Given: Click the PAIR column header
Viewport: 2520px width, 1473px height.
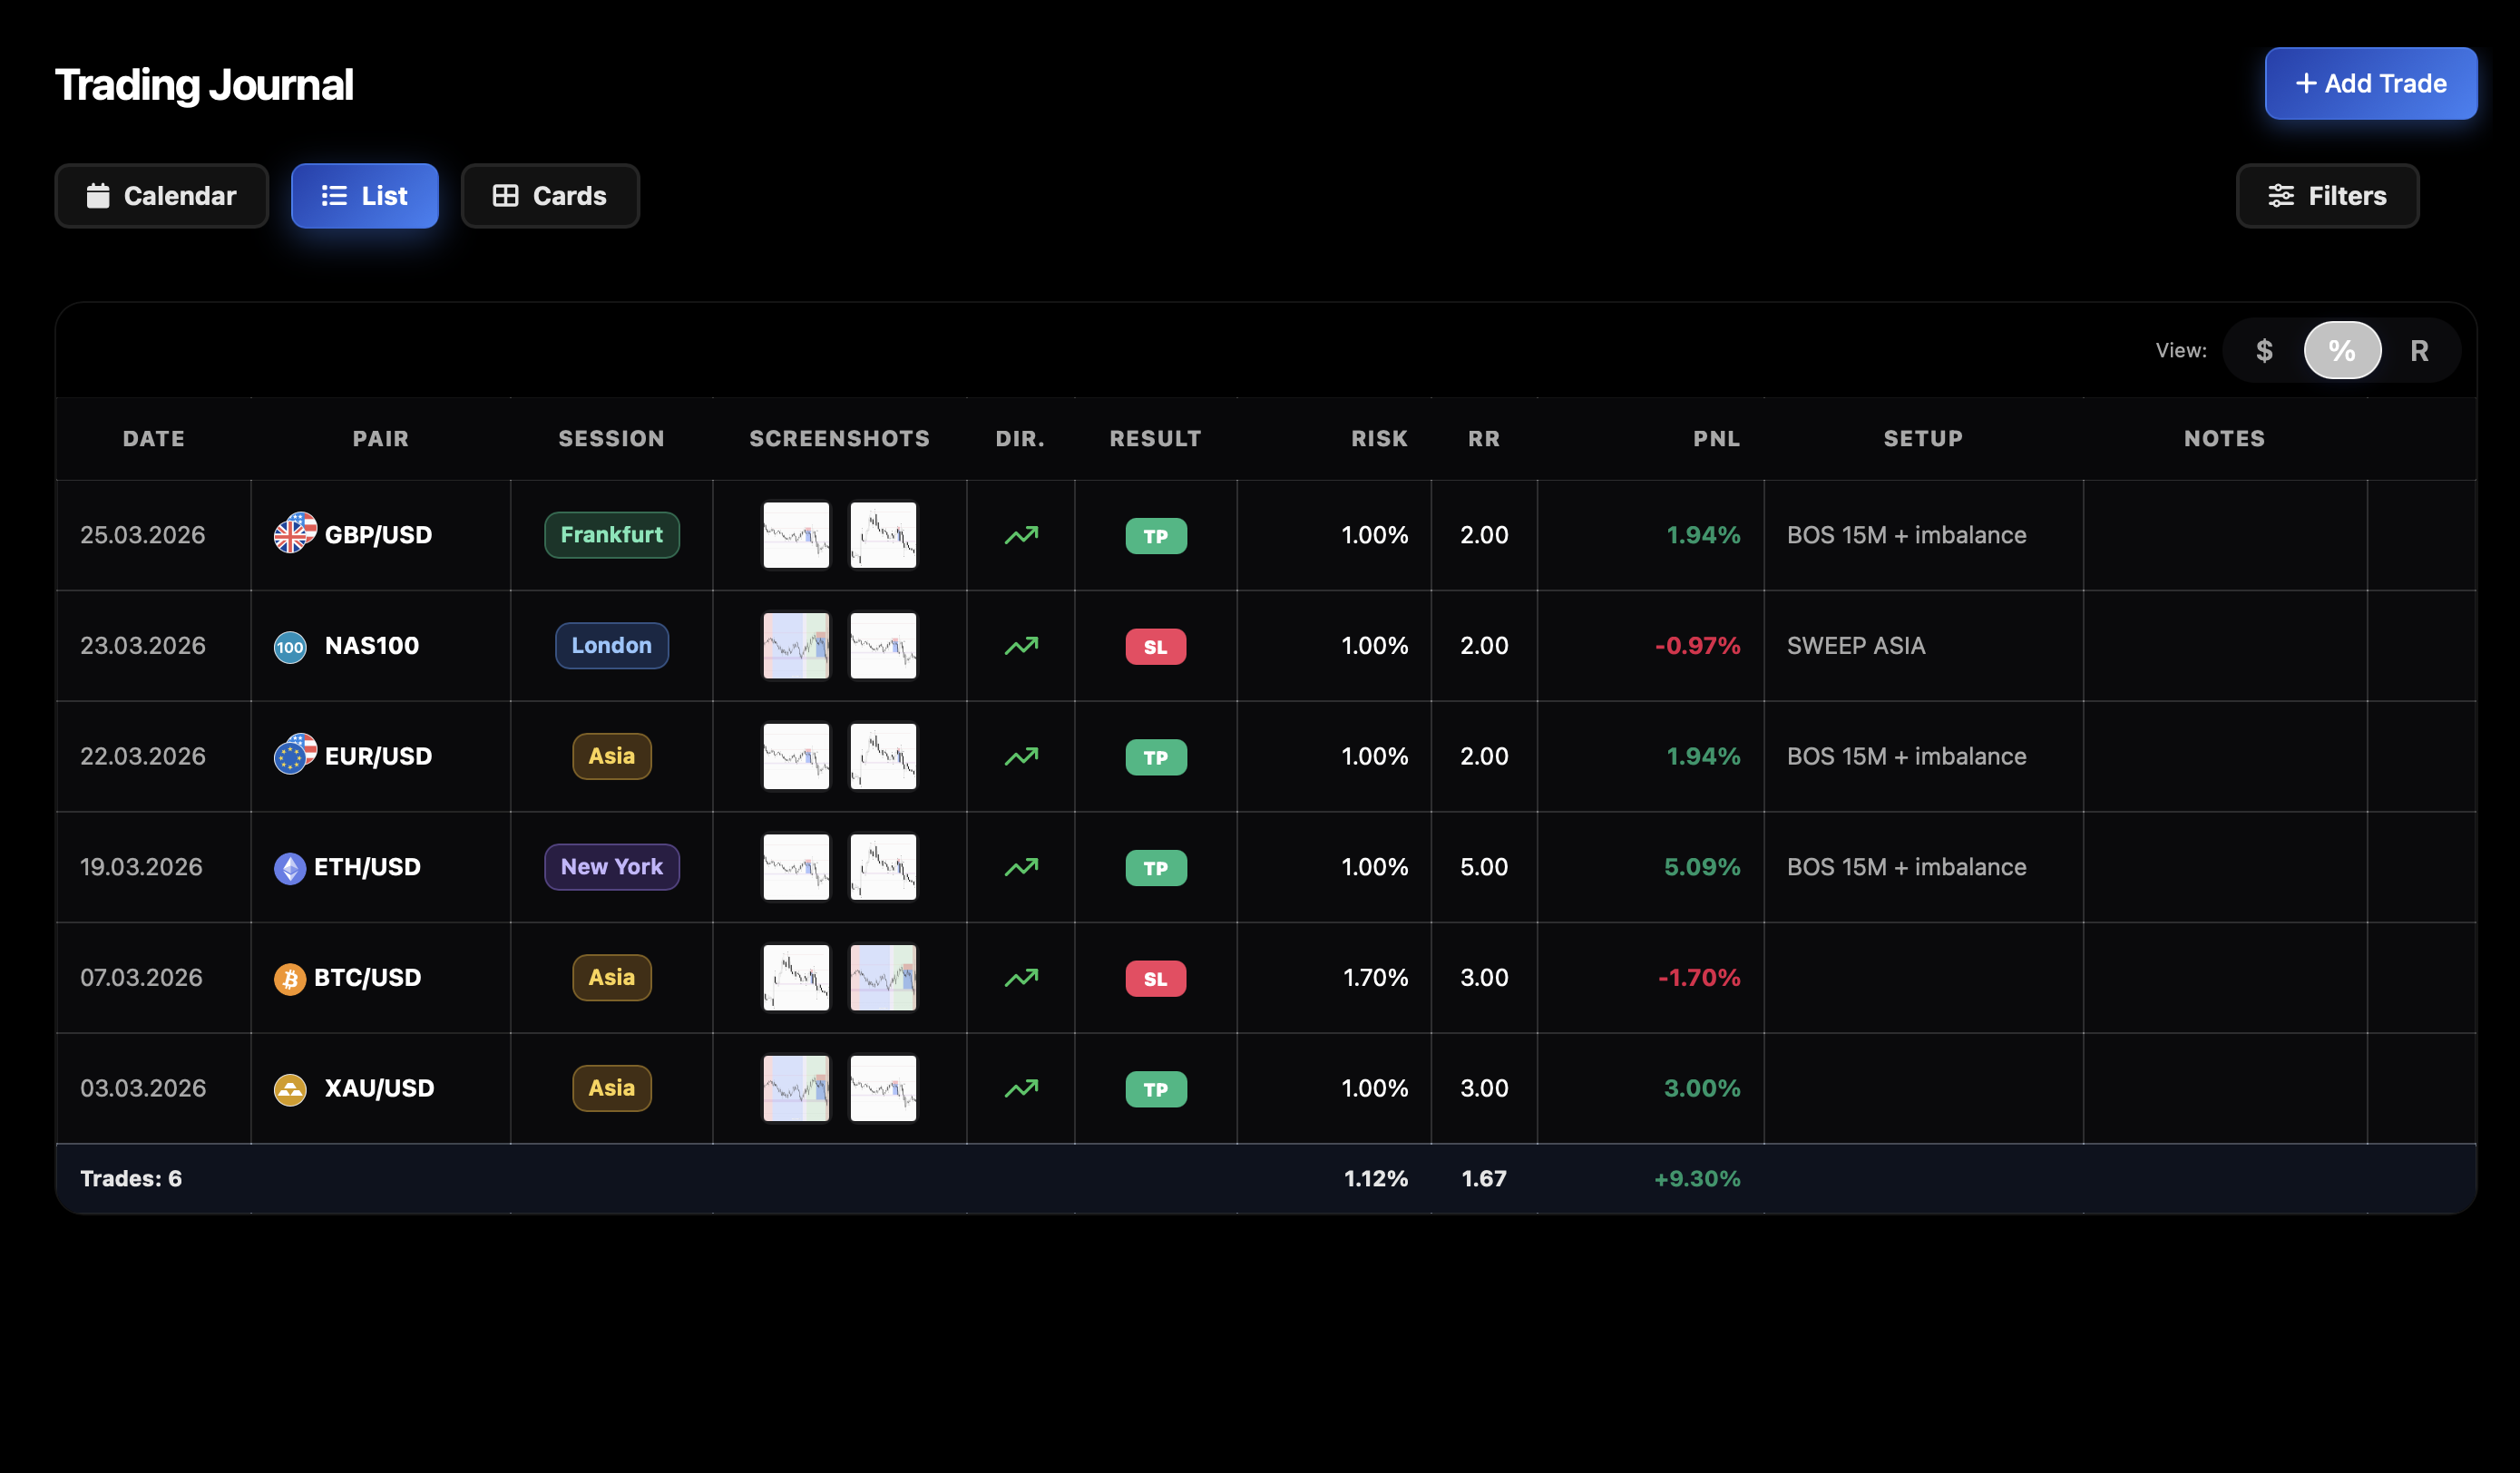Looking at the screenshot, I should tap(381, 438).
